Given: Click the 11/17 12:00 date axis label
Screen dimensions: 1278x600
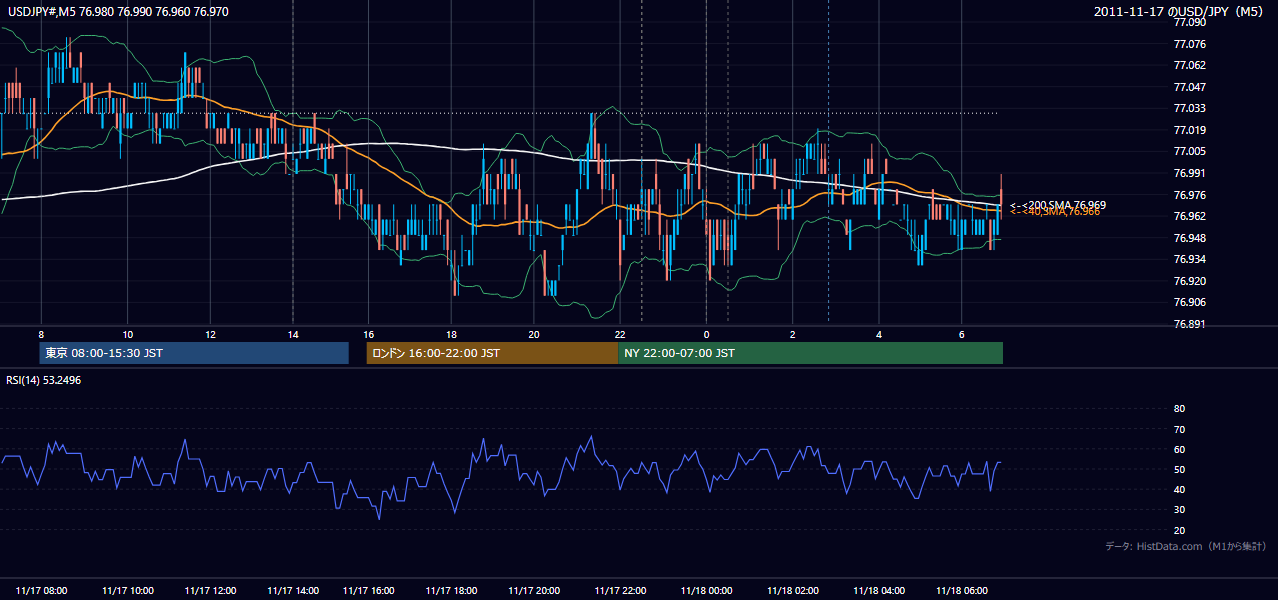Looking at the screenshot, I should click(x=211, y=591).
